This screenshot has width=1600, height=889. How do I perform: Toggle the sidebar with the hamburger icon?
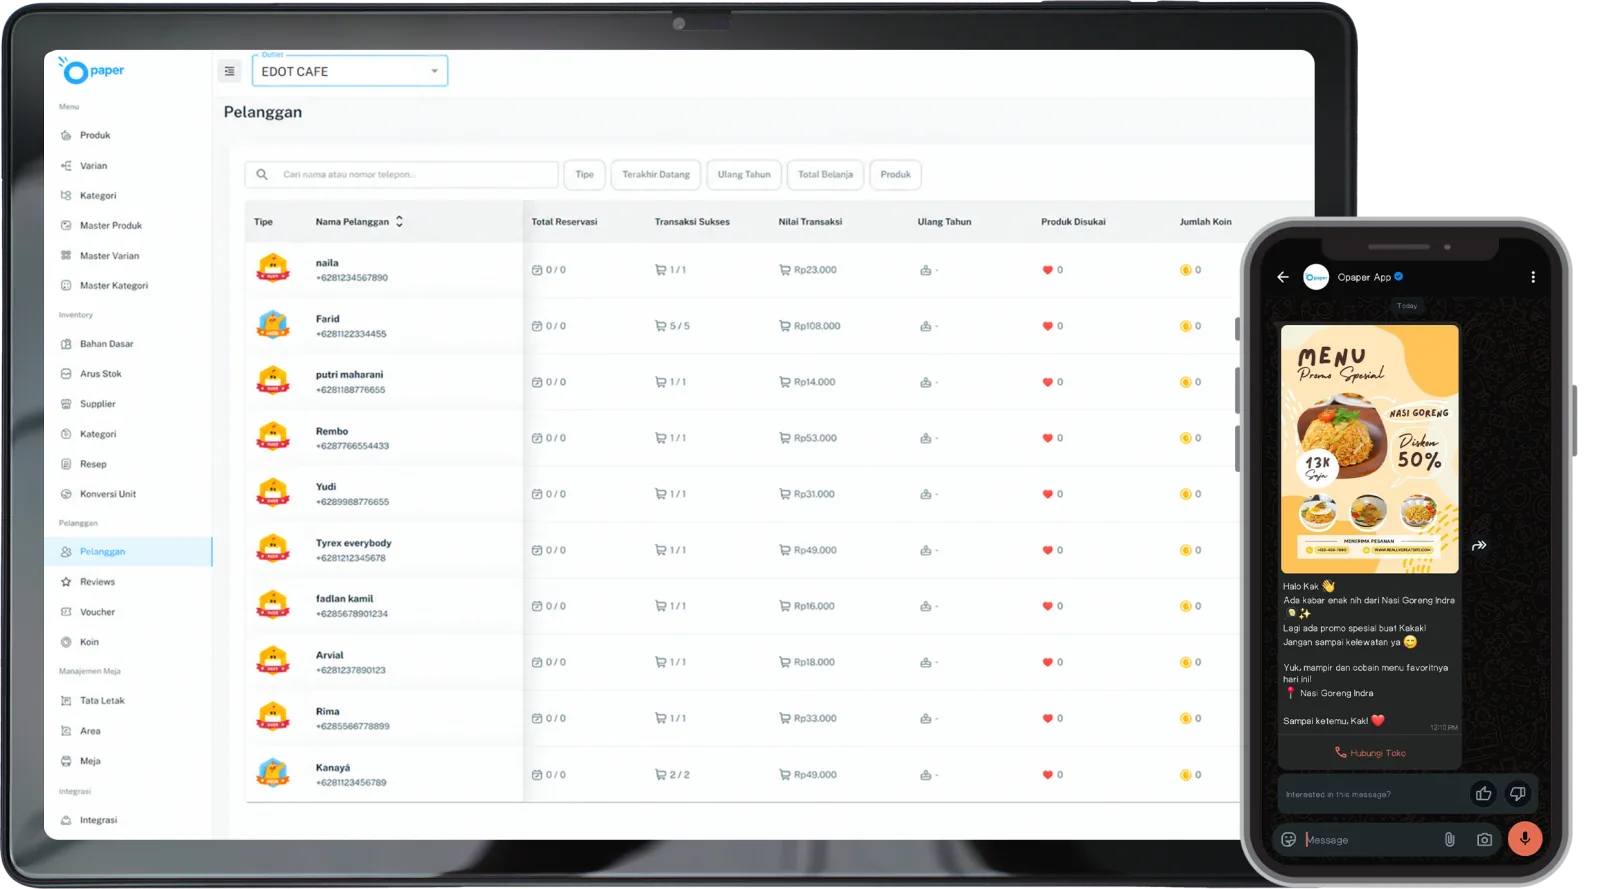point(229,71)
